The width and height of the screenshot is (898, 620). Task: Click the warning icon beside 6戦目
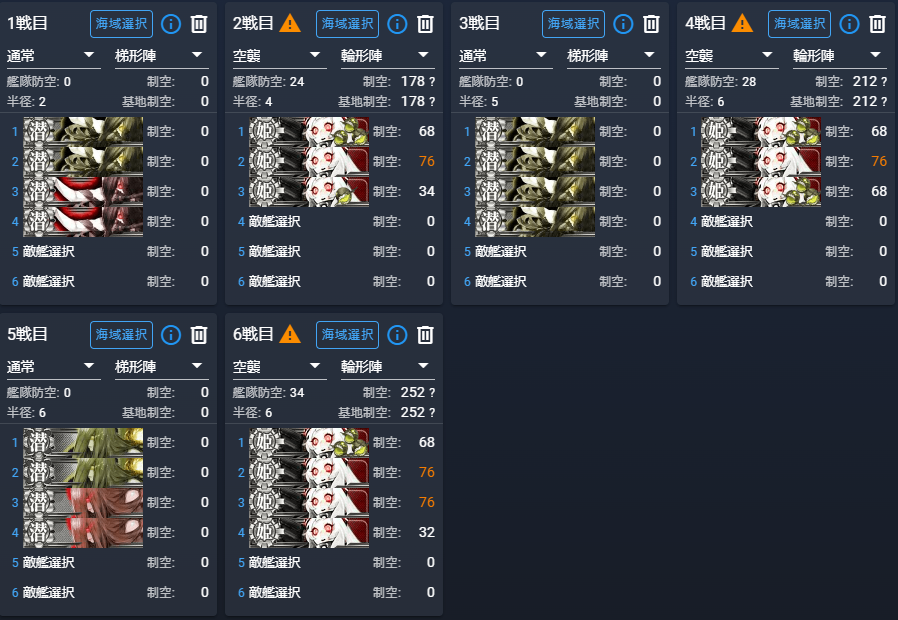point(290,334)
